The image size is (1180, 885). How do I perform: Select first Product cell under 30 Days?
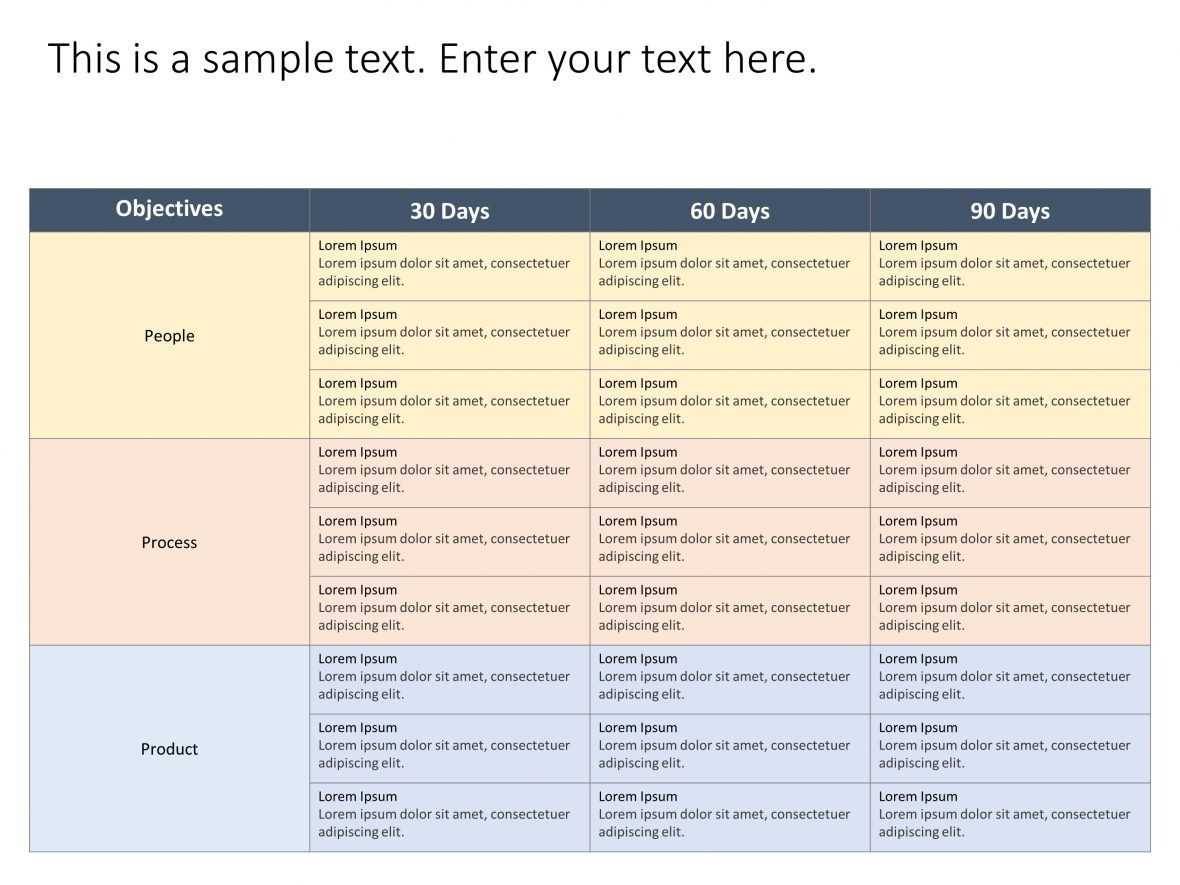click(x=449, y=680)
